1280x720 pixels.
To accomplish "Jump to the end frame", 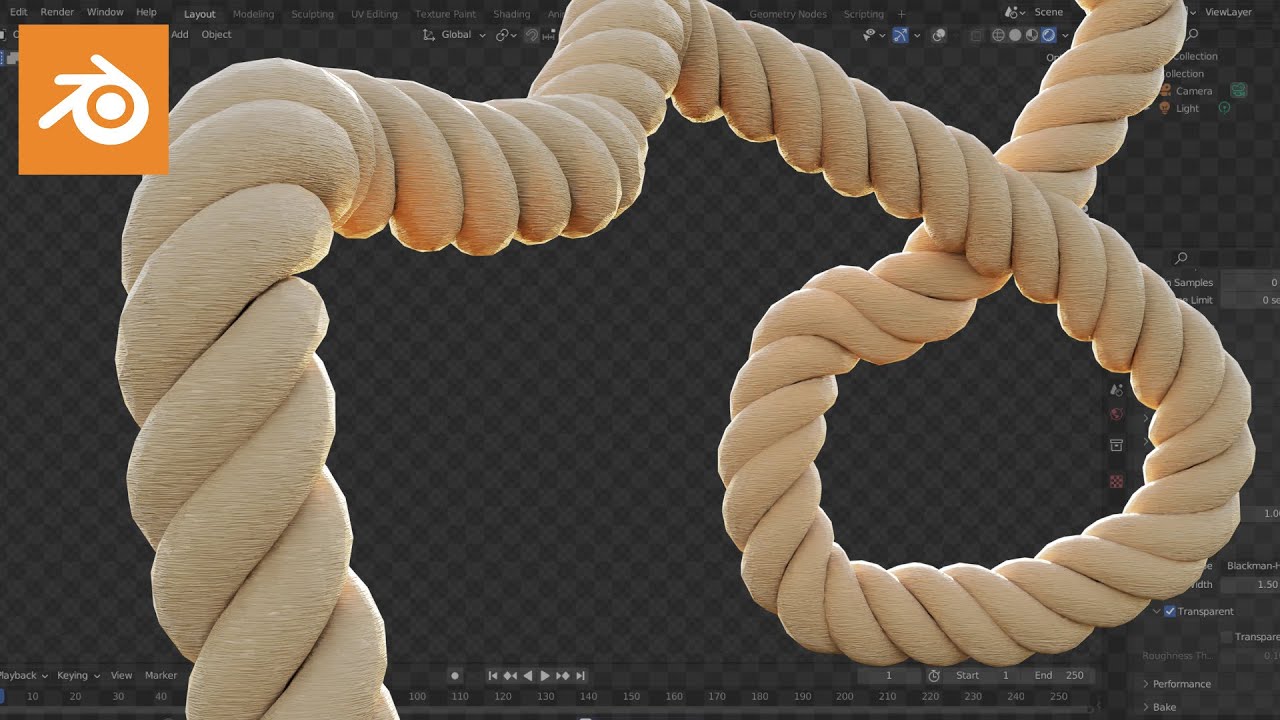I will [x=580, y=676].
